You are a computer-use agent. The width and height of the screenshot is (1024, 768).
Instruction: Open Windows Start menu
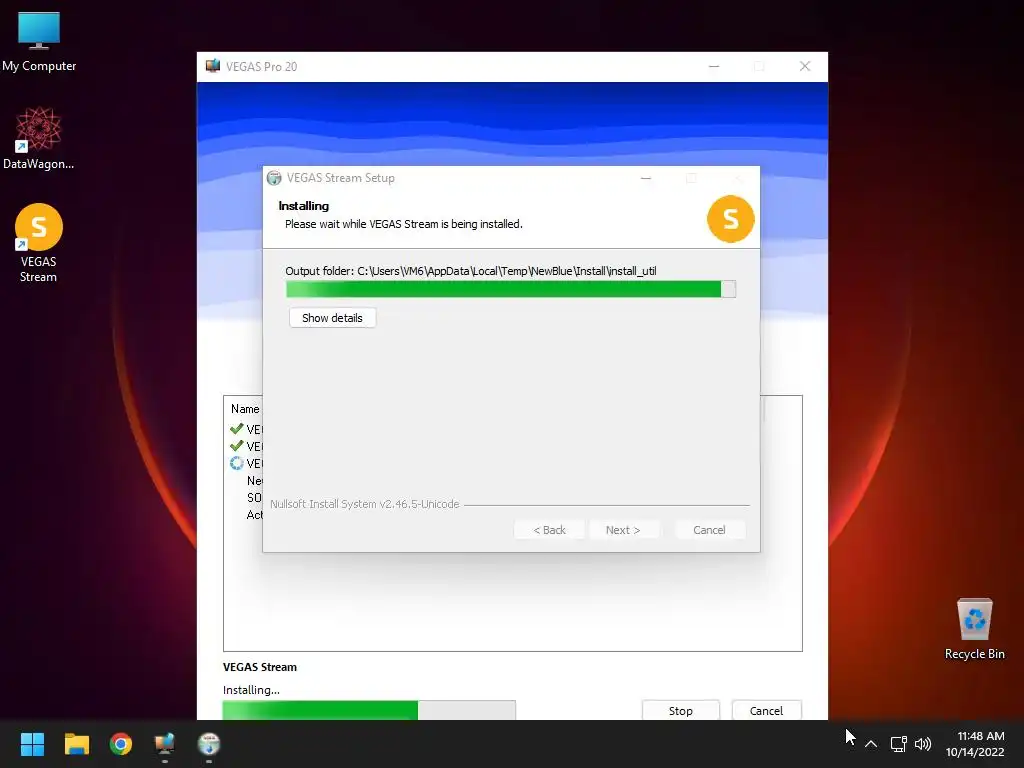(32, 744)
